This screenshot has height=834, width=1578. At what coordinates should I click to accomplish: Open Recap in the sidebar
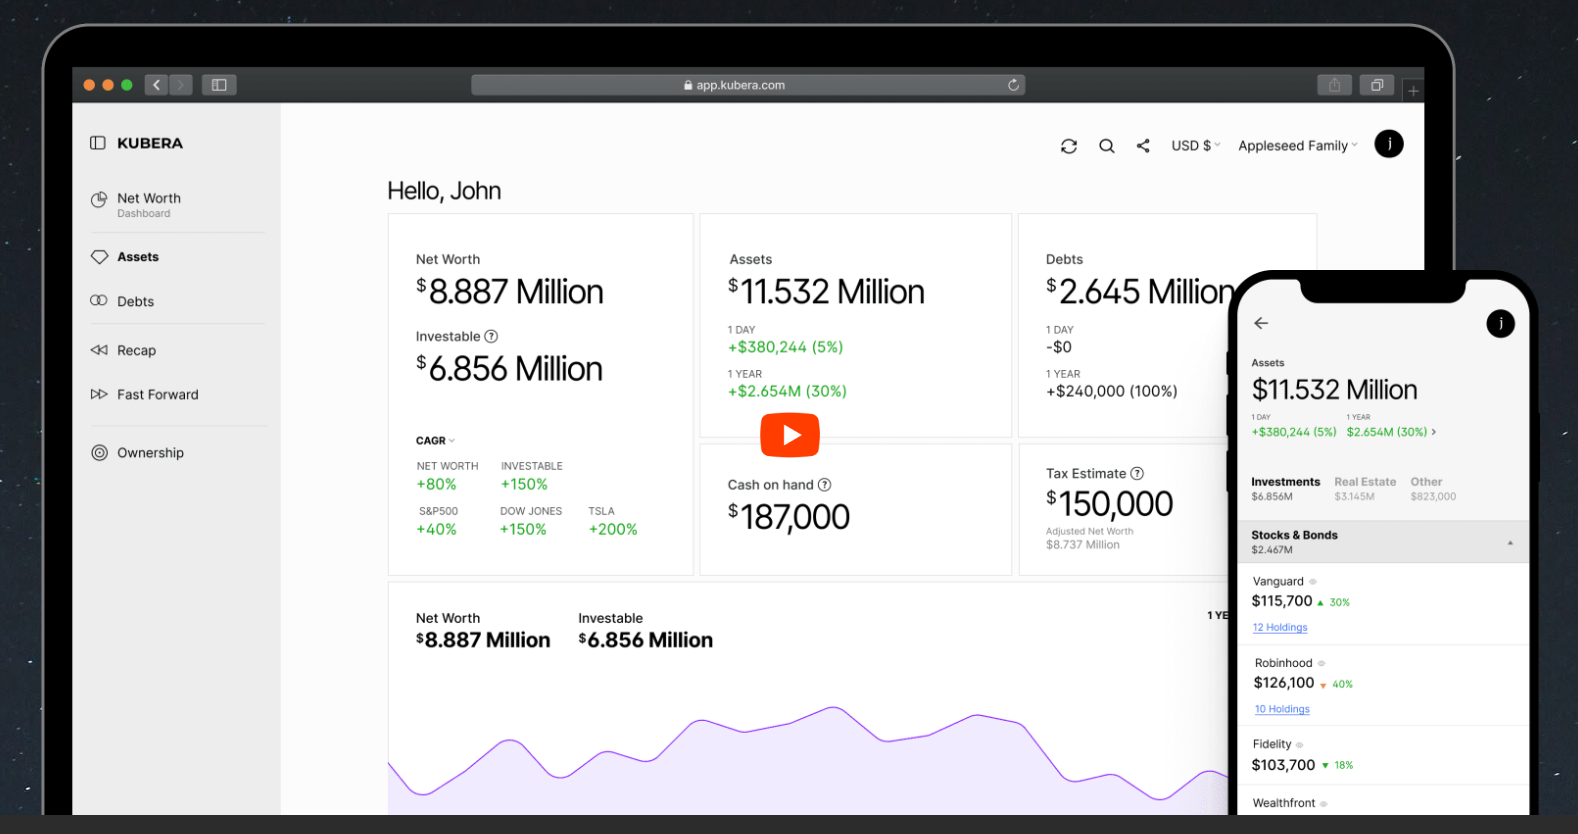tap(136, 350)
